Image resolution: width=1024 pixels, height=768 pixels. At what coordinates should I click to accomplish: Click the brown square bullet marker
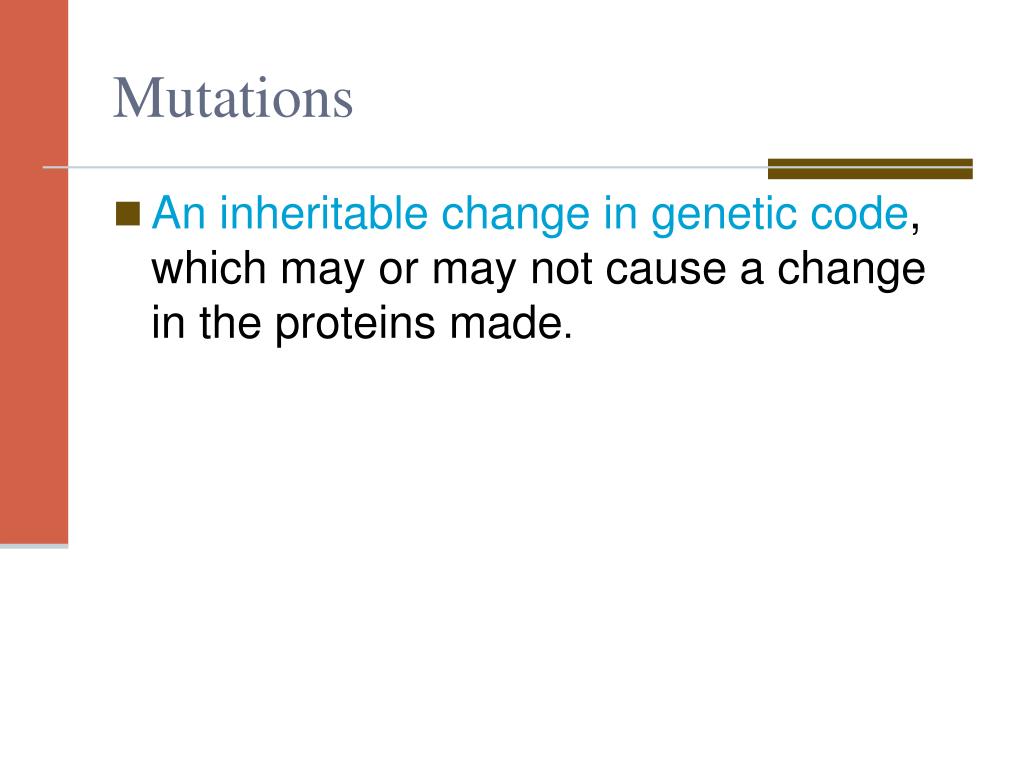[x=128, y=214]
